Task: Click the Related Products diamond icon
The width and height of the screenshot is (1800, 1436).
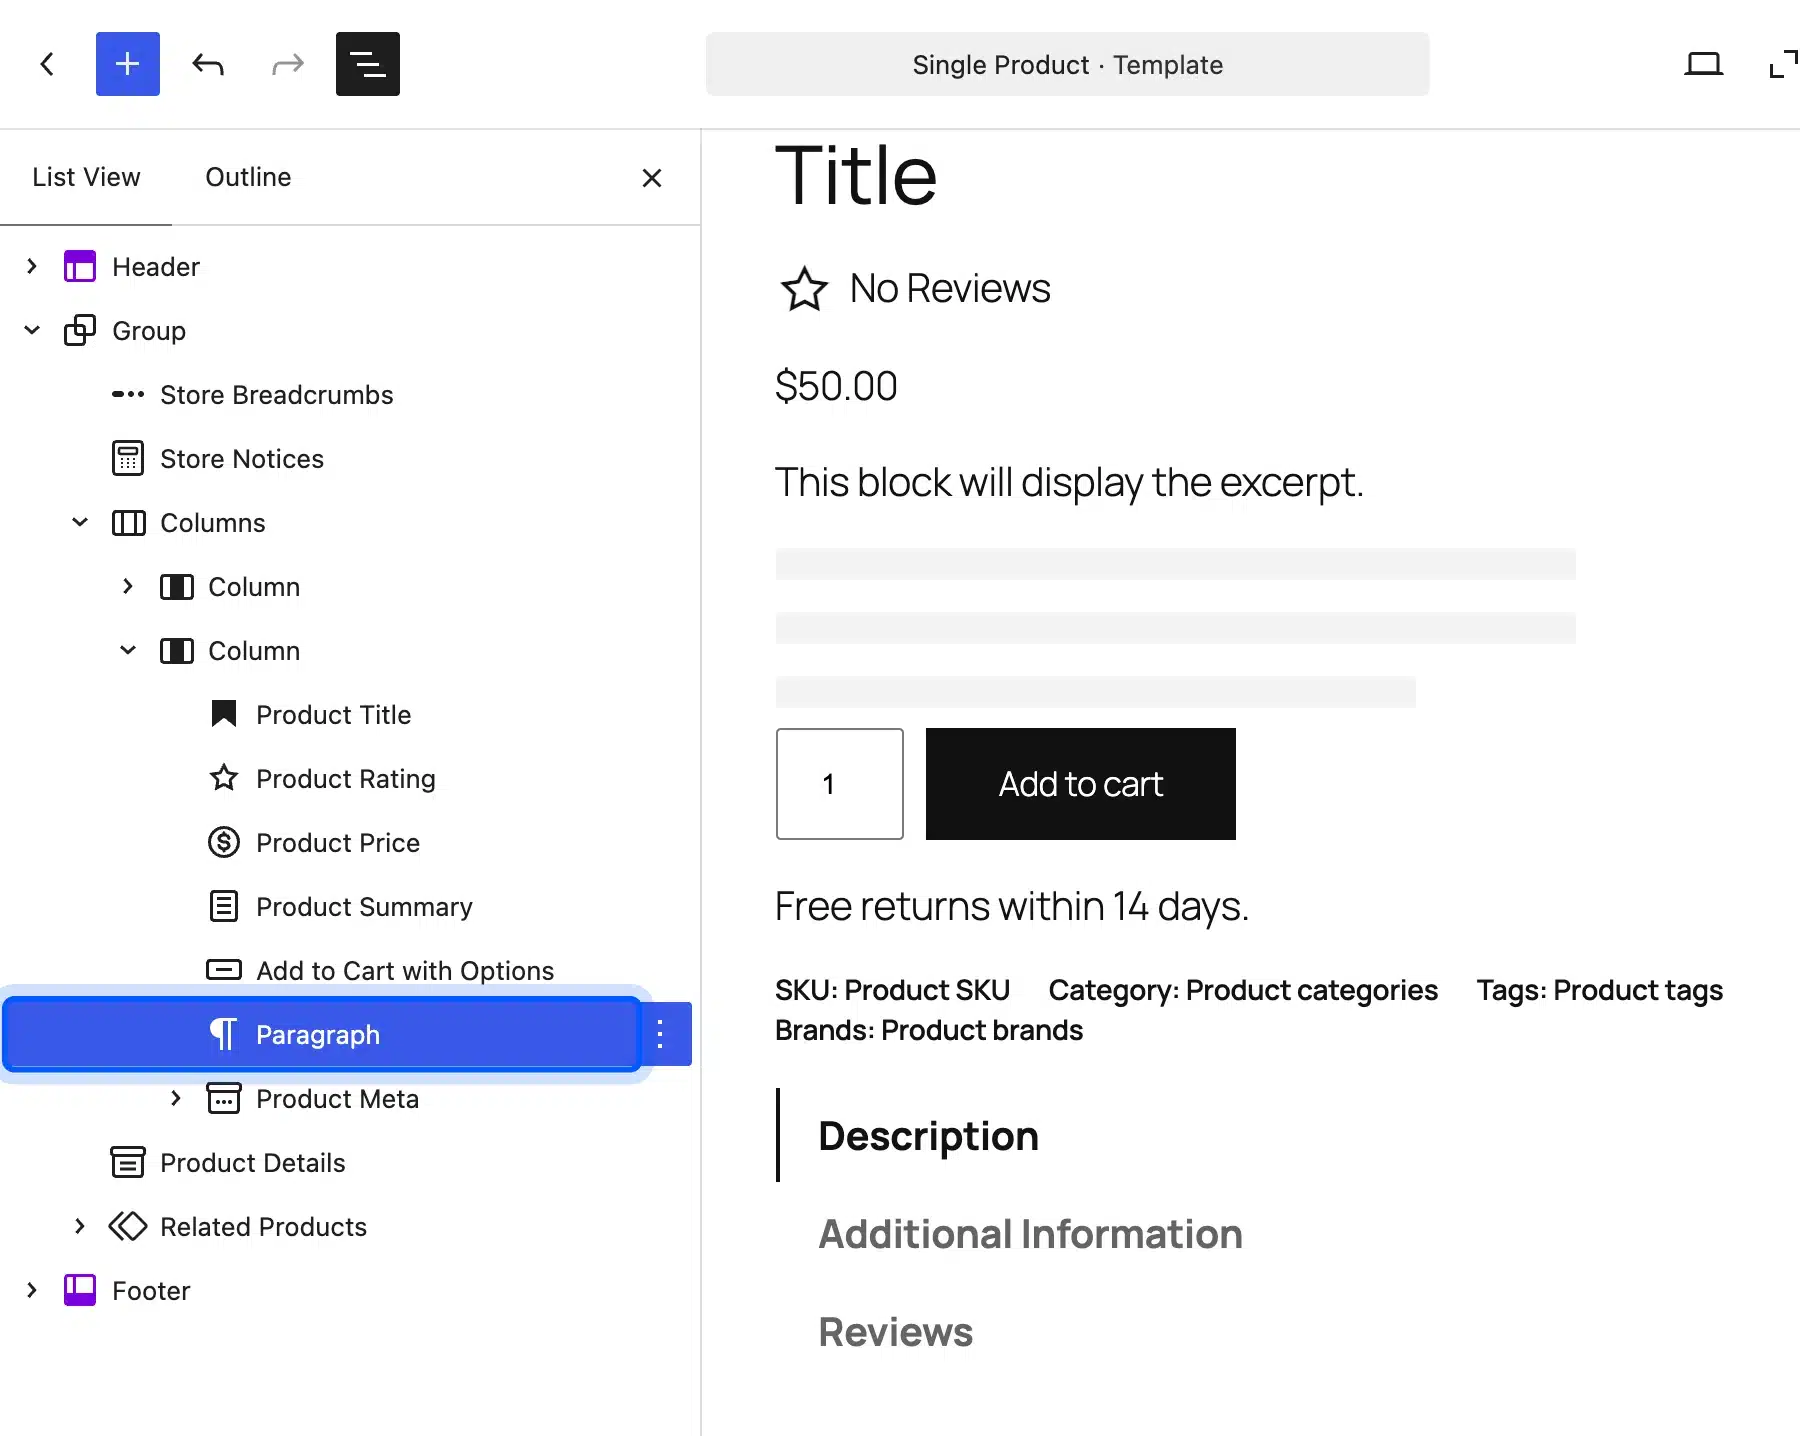Action: [128, 1227]
